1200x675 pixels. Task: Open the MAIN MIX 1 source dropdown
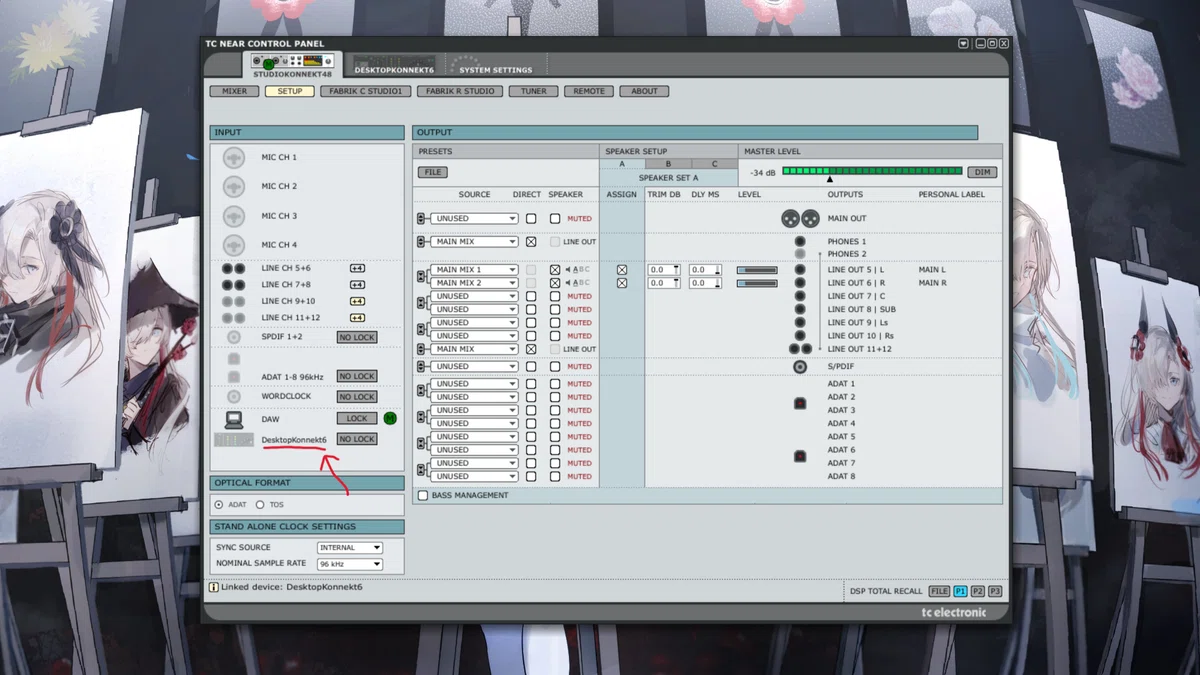click(474, 270)
